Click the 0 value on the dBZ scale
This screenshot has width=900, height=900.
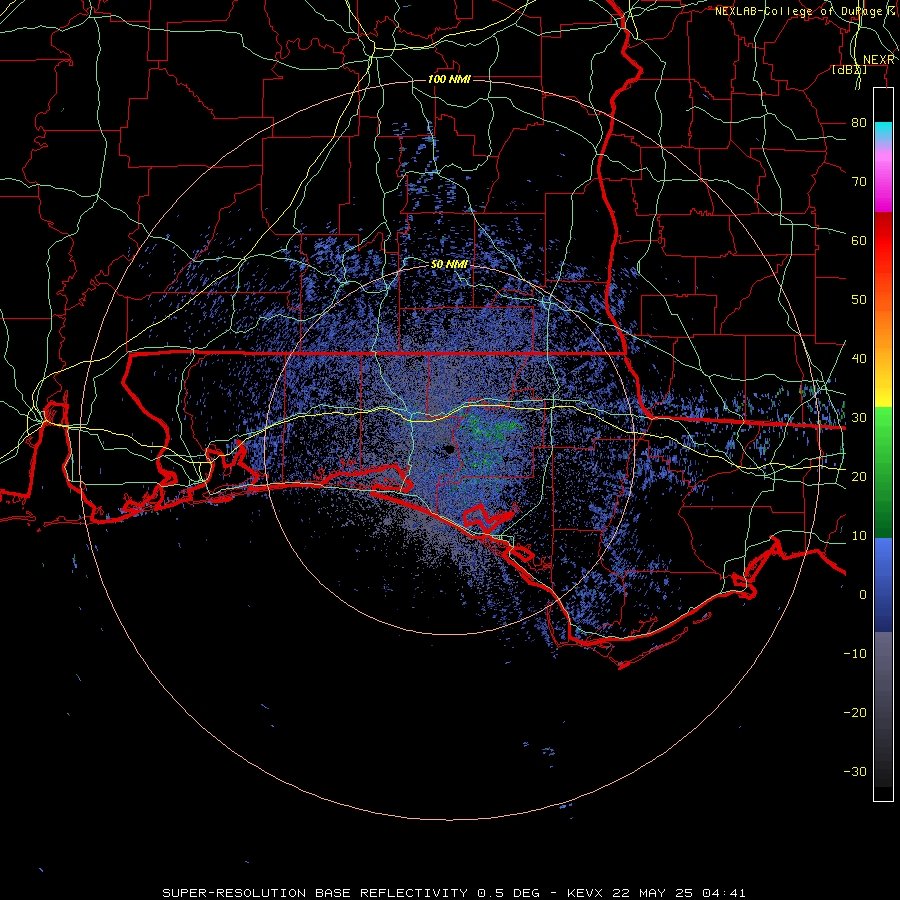tap(863, 595)
